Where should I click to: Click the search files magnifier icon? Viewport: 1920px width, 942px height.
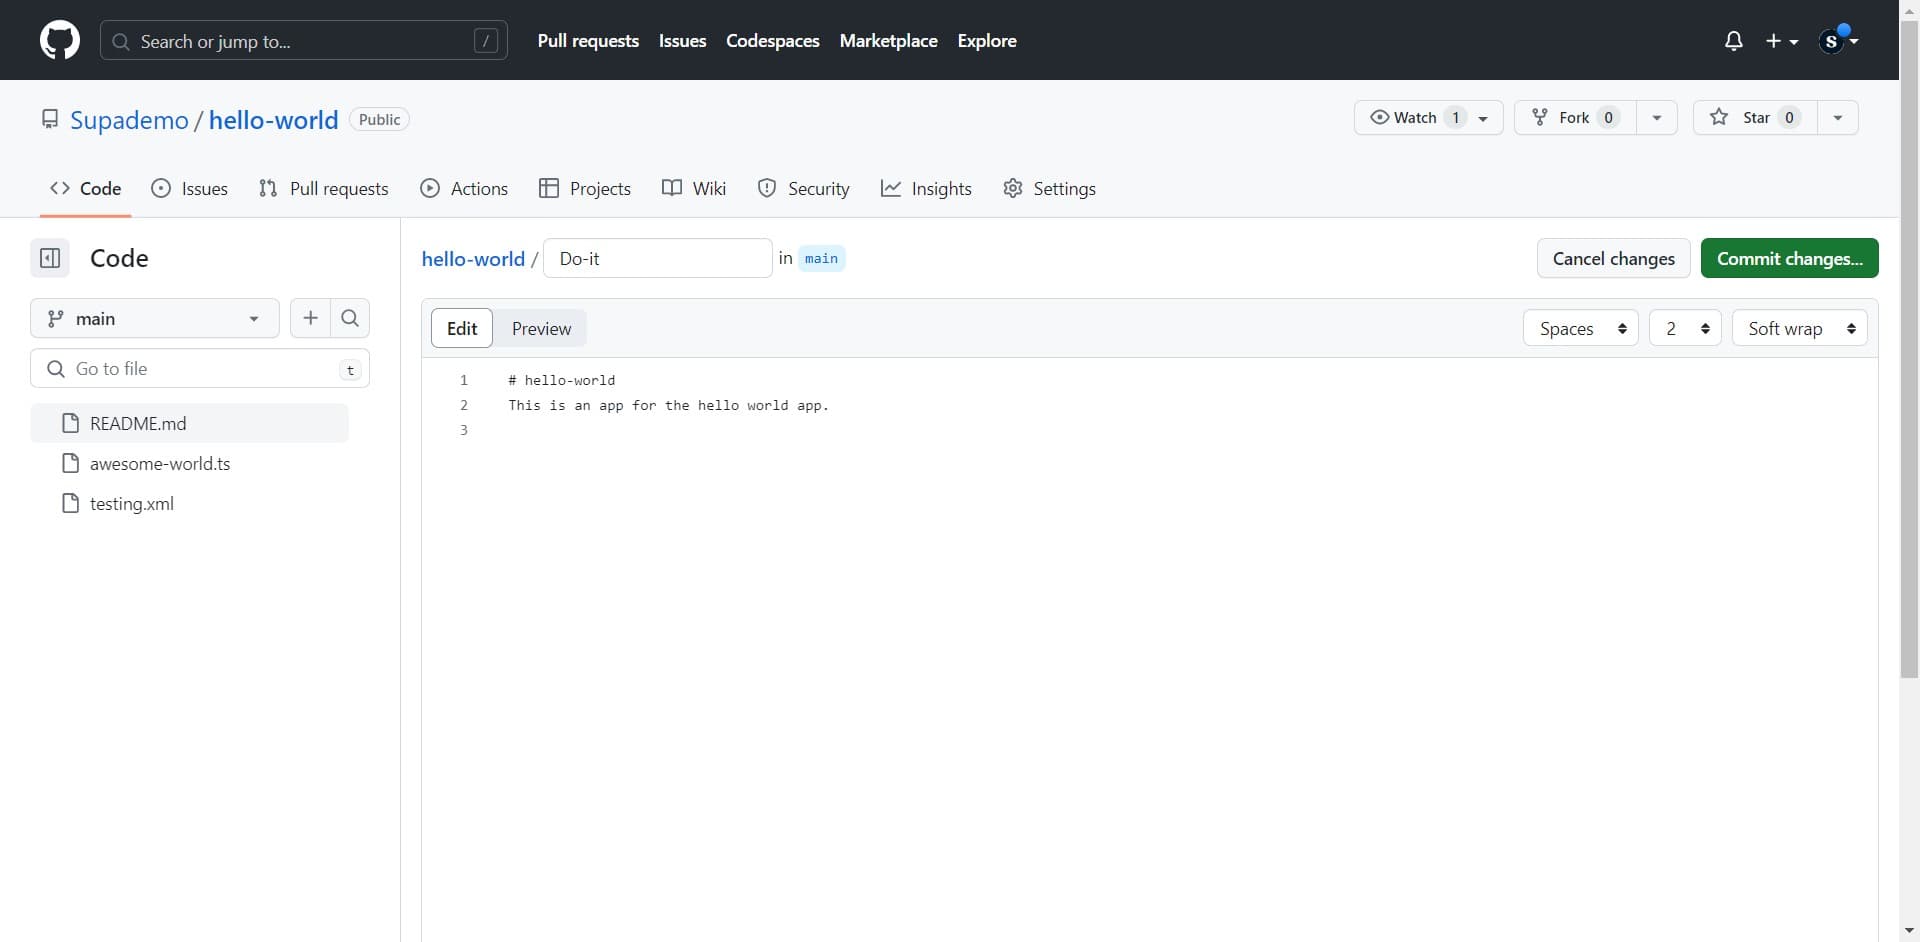[350, 318]
